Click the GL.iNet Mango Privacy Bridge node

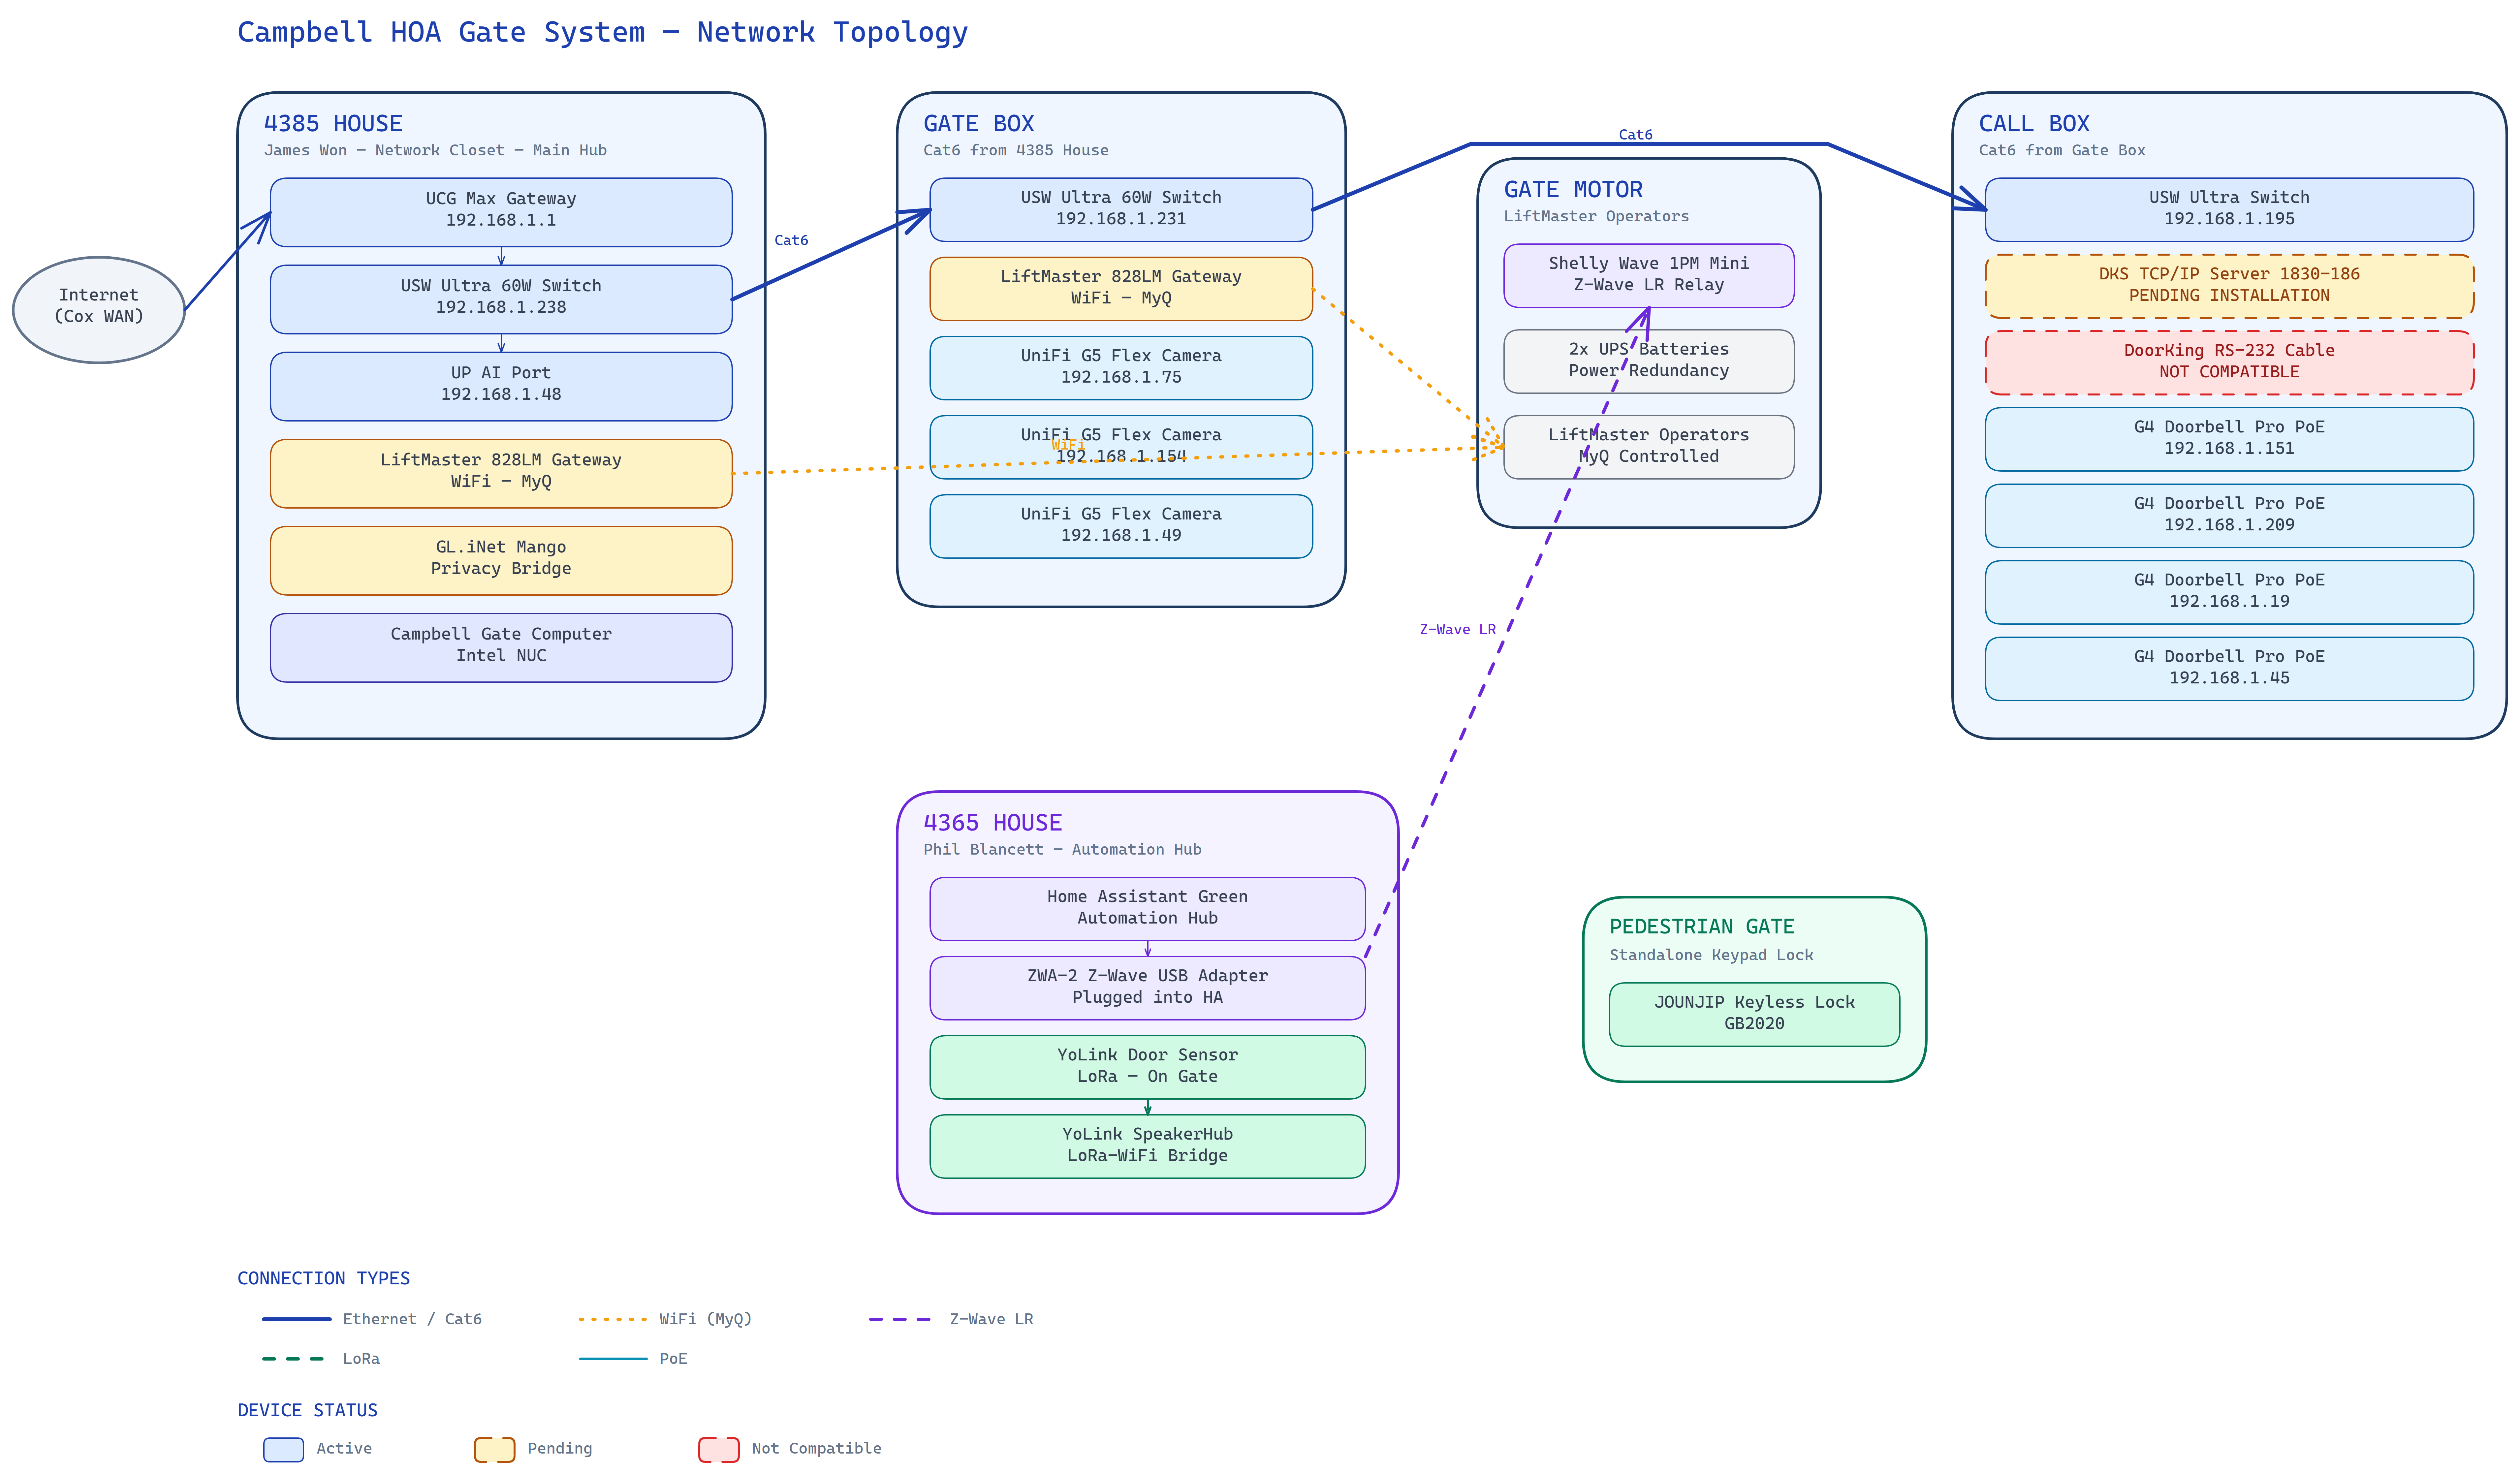tap(501, 560)
